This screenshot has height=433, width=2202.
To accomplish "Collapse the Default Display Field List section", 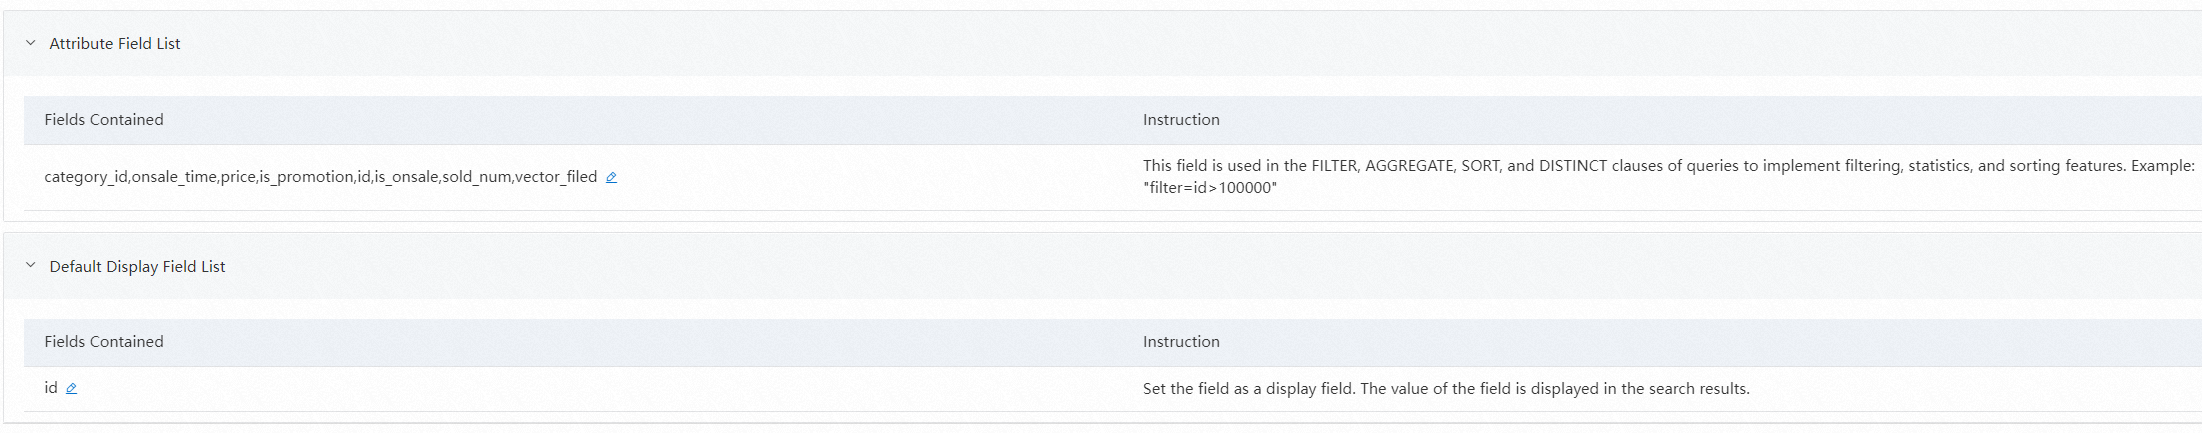I will tap(30, 265).
